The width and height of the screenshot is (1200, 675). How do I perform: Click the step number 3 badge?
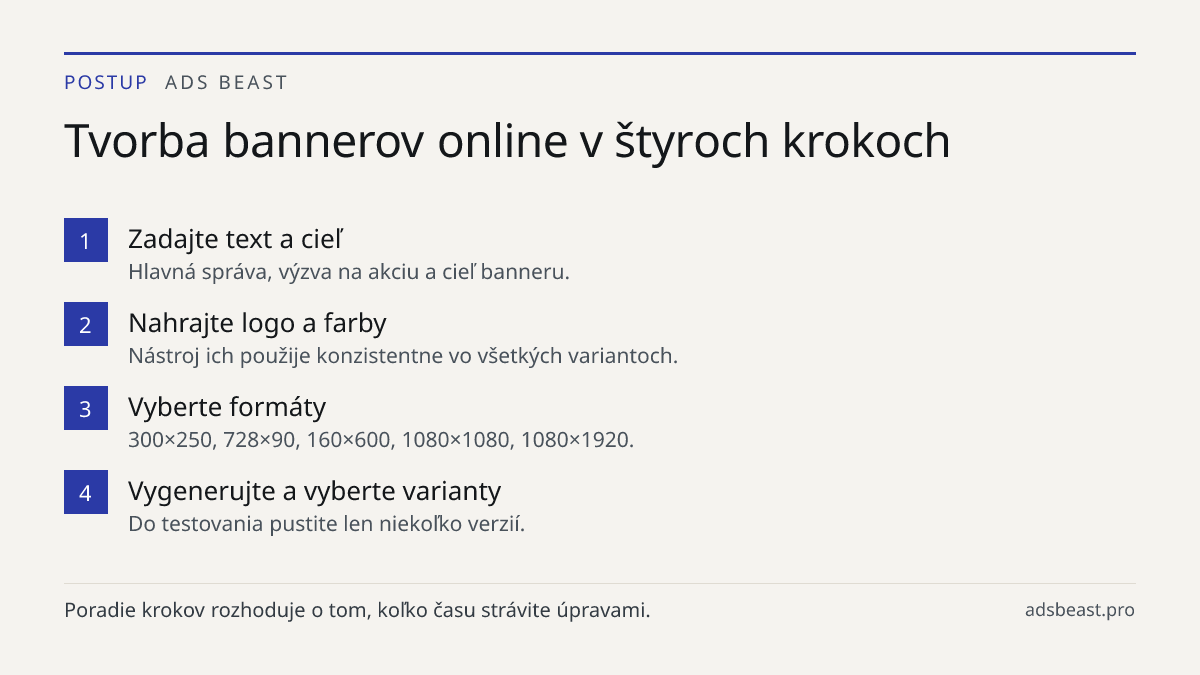pyautogui.click(x=86, y=408)
